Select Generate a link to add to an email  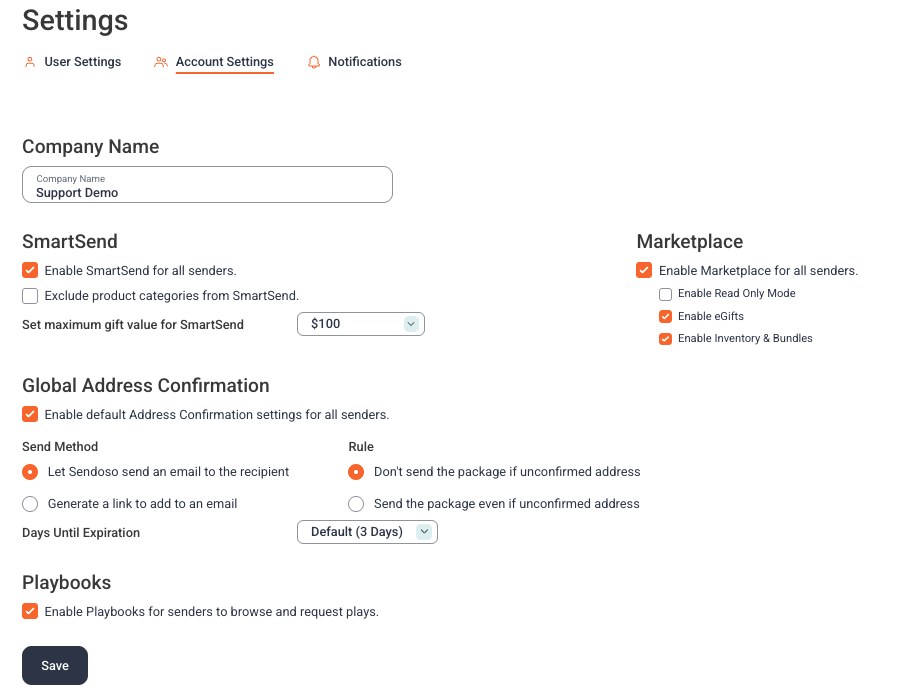30,504
